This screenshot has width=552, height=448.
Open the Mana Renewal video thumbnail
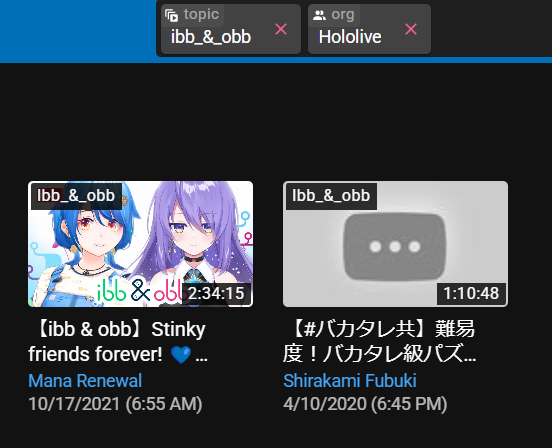pyautogui.click(x=140, y=244)
